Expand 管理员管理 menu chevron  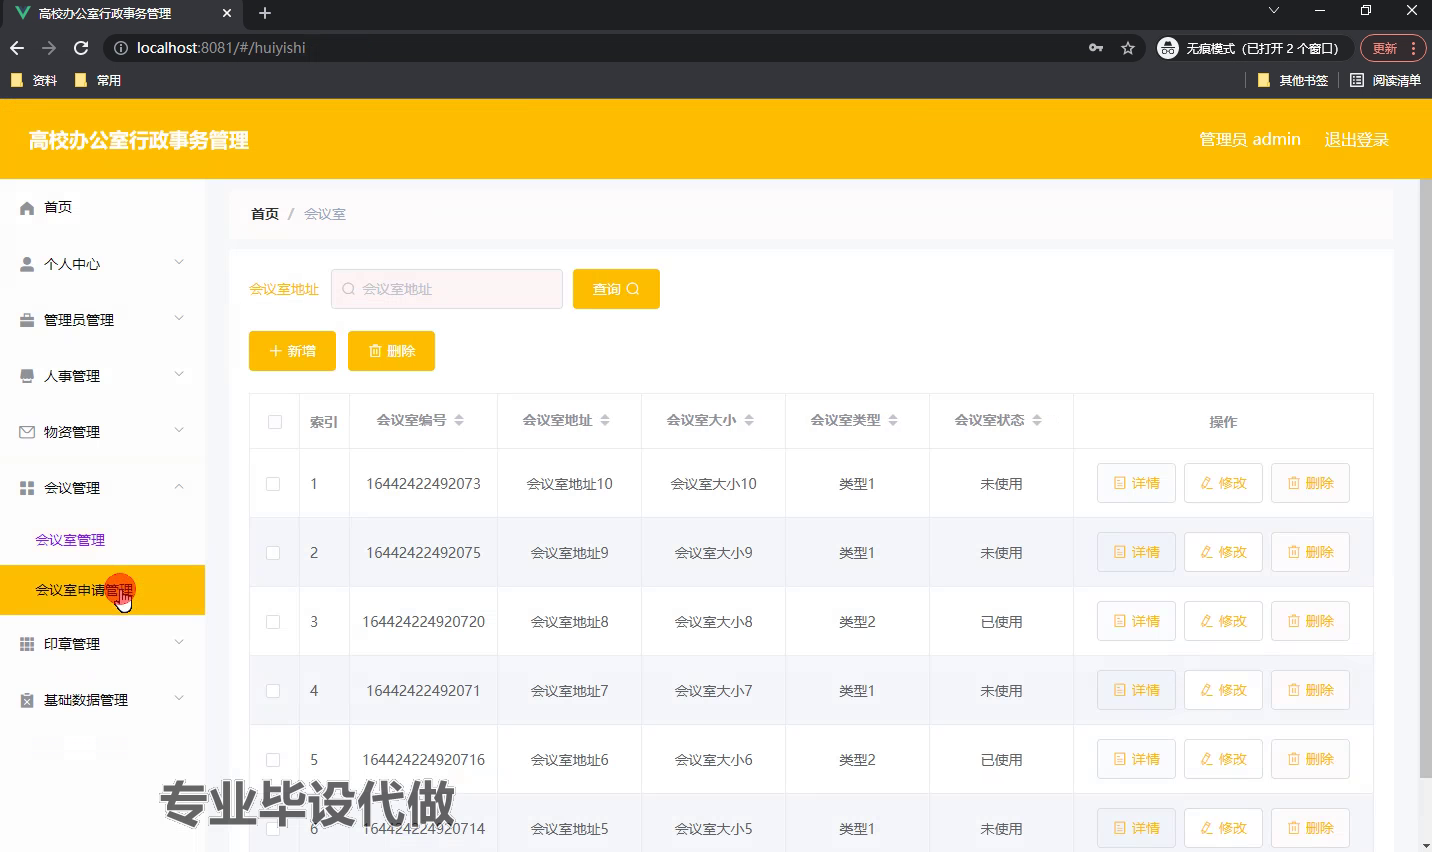pyautogui.click(x=179, y=318)
